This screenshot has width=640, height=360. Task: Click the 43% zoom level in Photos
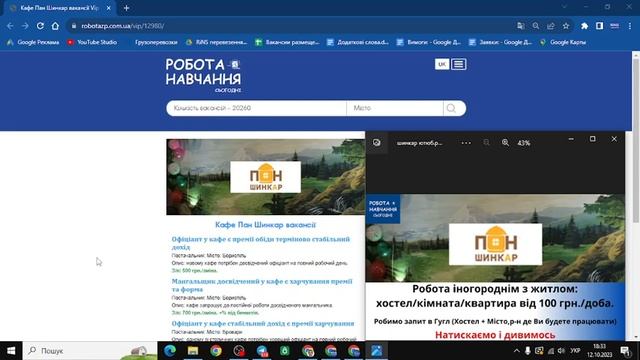coord(524,143)
